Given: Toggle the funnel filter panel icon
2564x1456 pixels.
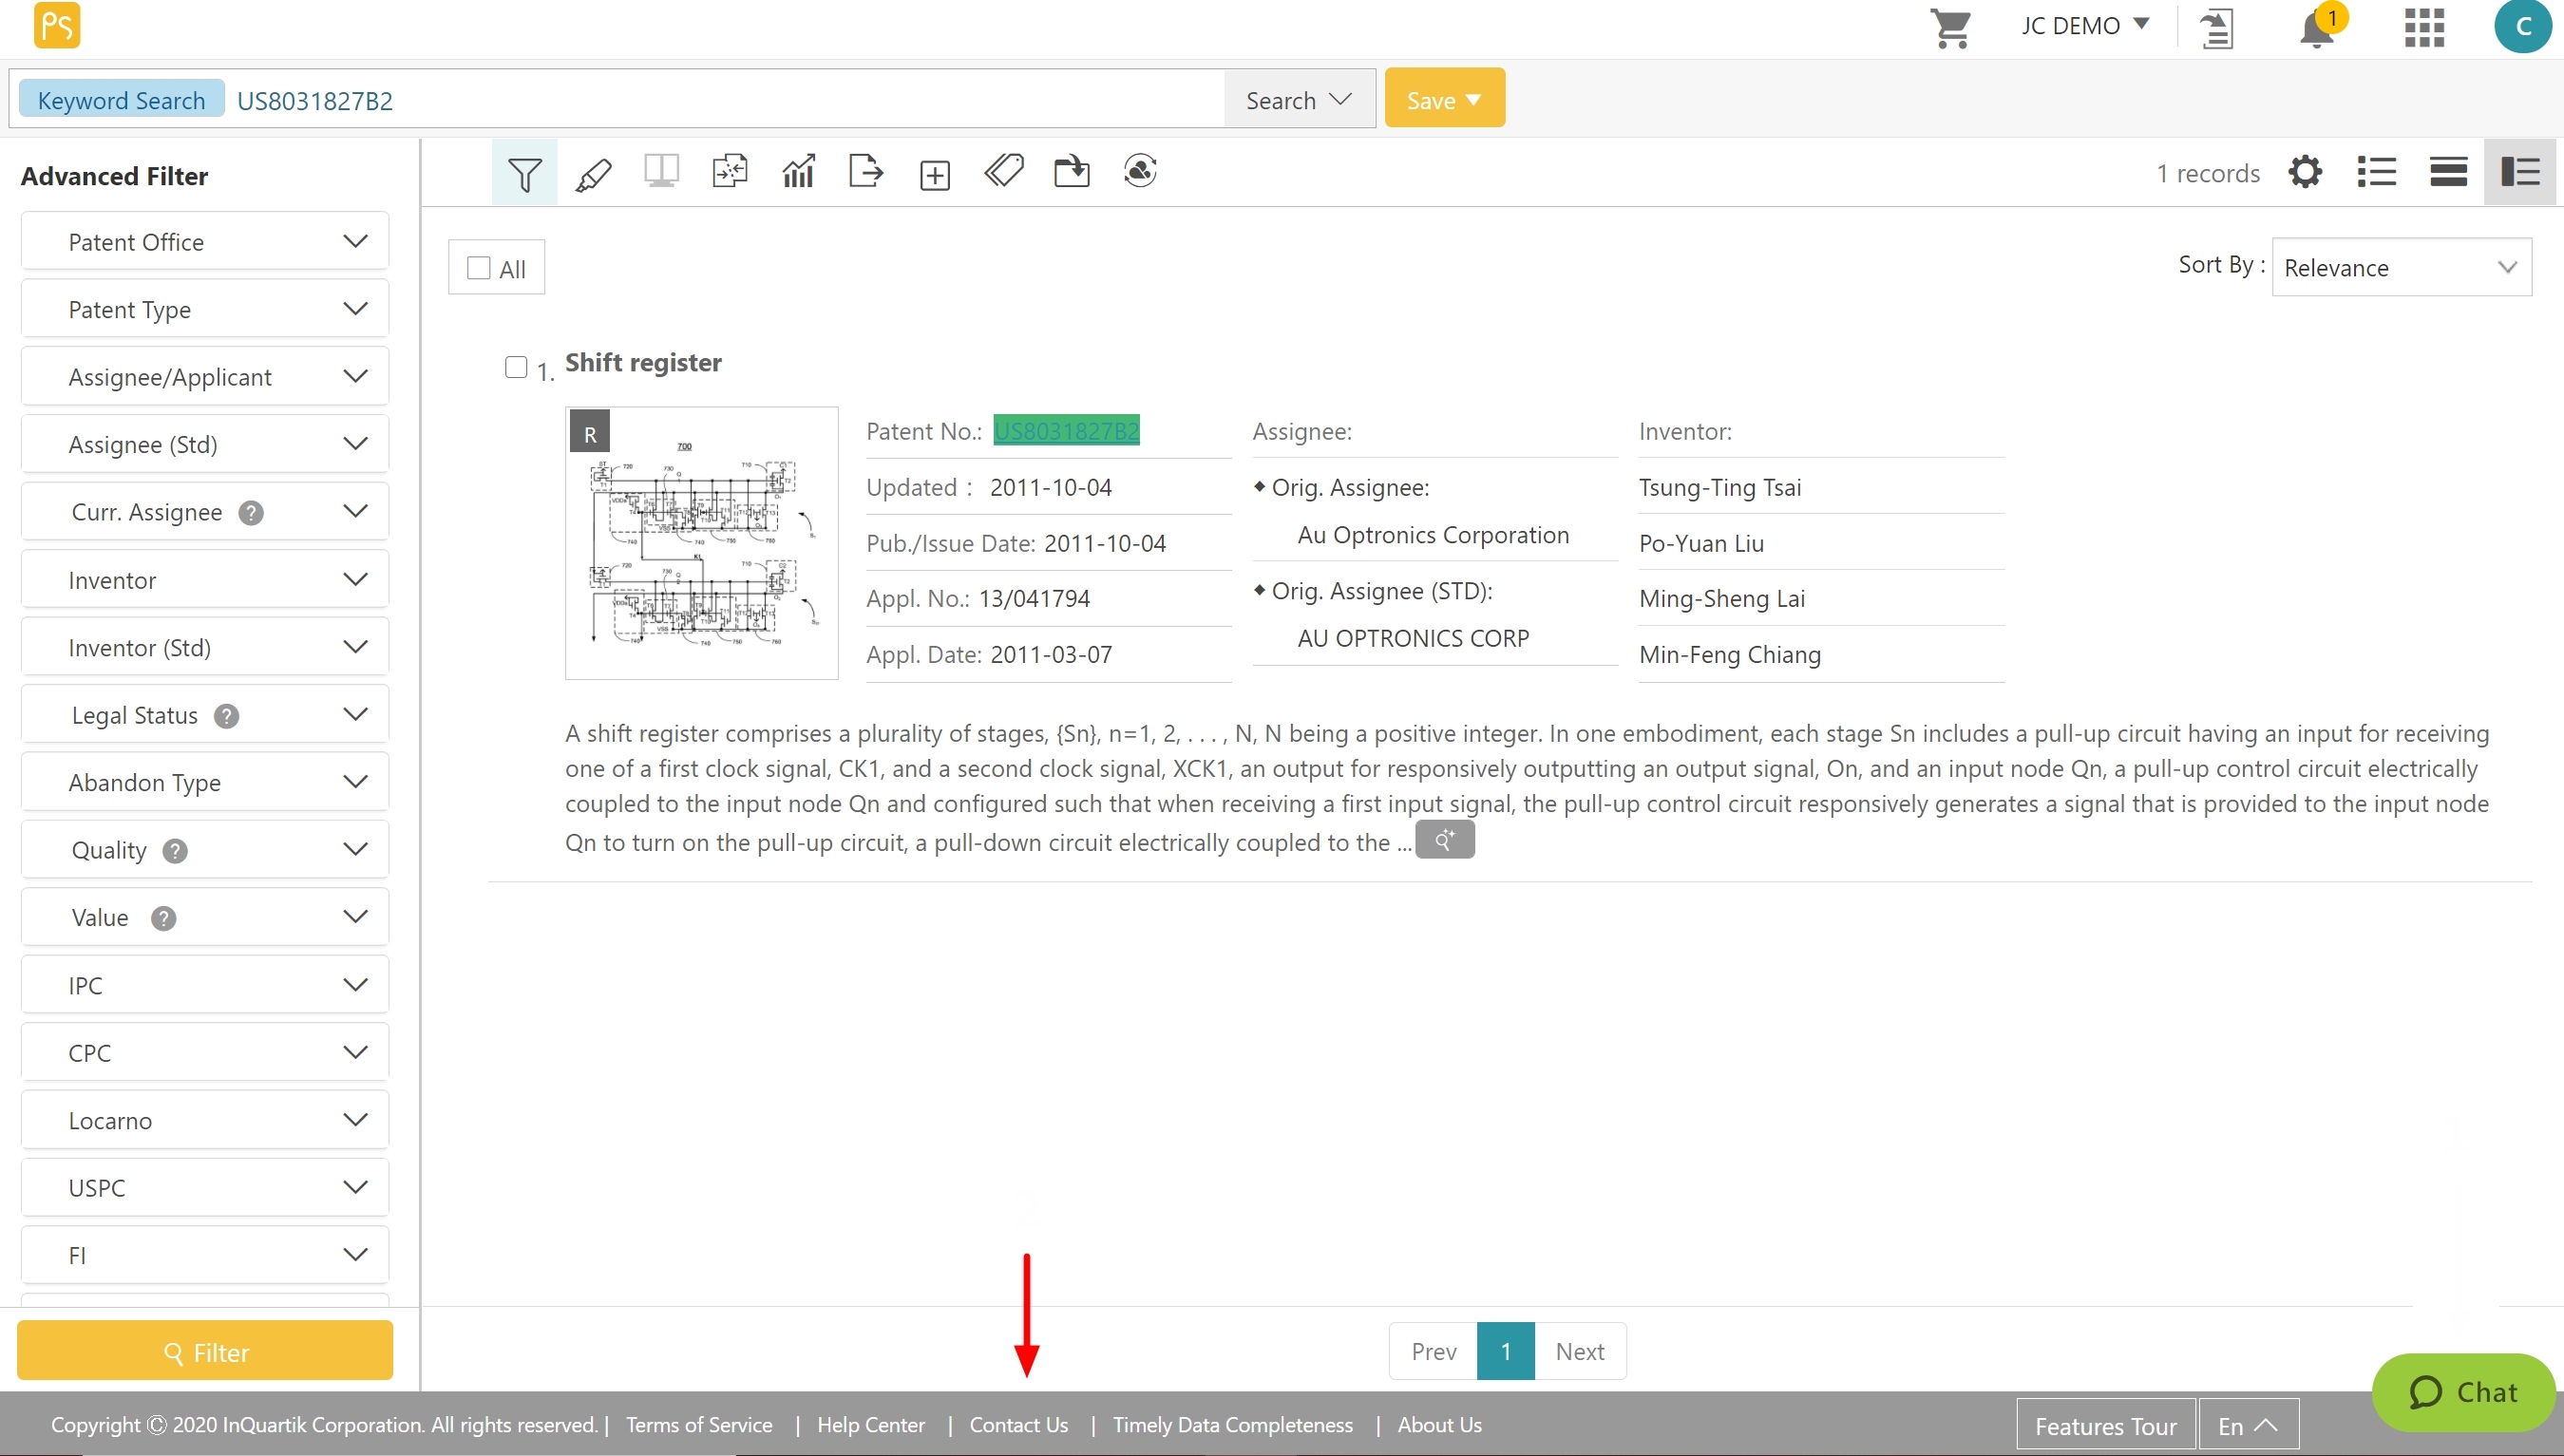Looking at the screenshot, I should point(524,173).
